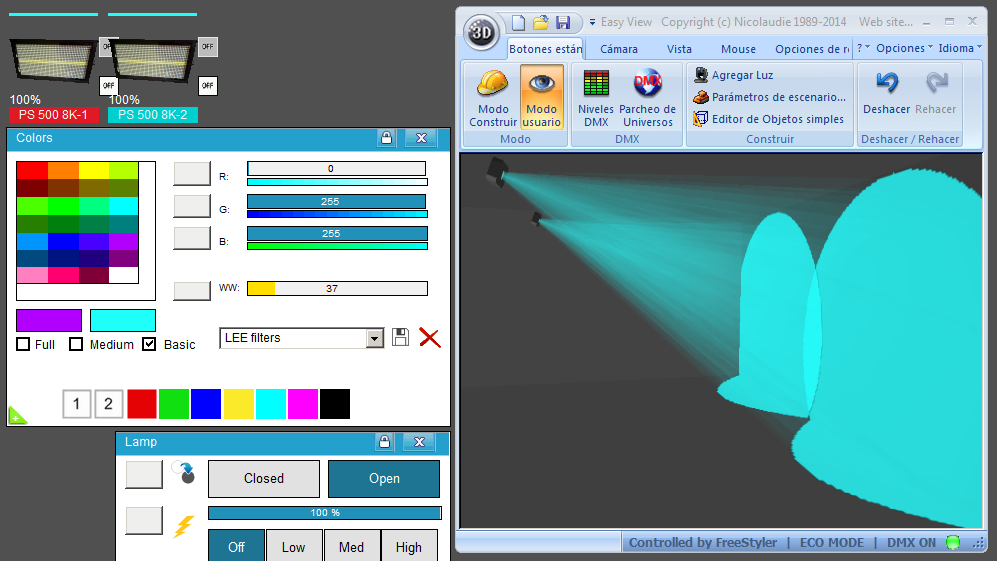The height and width of the screenshot is (561, 997).
Task: Lock the Colors panel
Action: pos(387,138)
